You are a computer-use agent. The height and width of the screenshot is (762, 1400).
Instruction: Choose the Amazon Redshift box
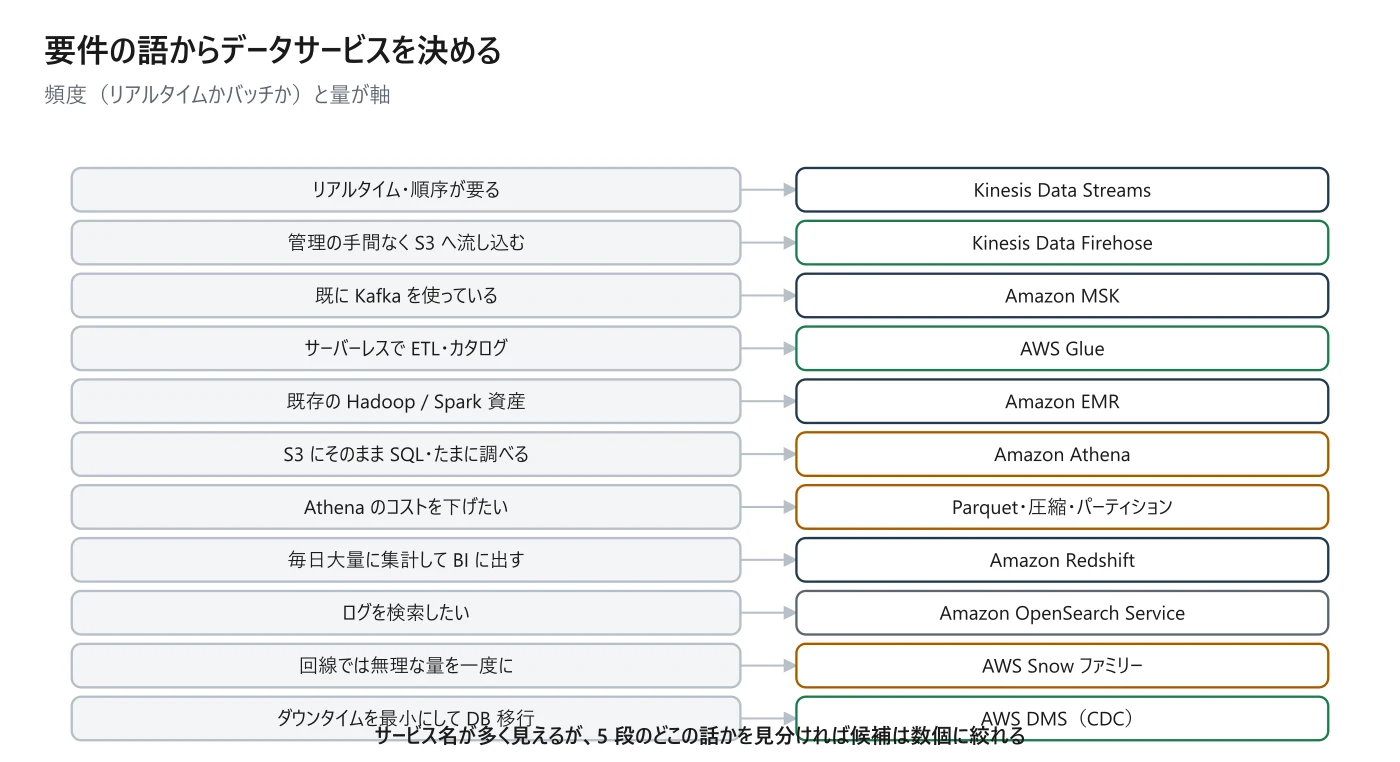tap(1062, 560)
